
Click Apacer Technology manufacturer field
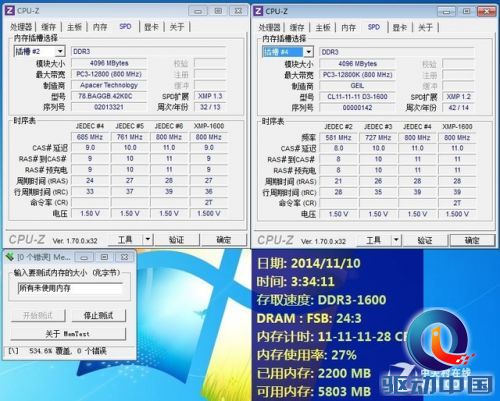click(x=109, y=85)
